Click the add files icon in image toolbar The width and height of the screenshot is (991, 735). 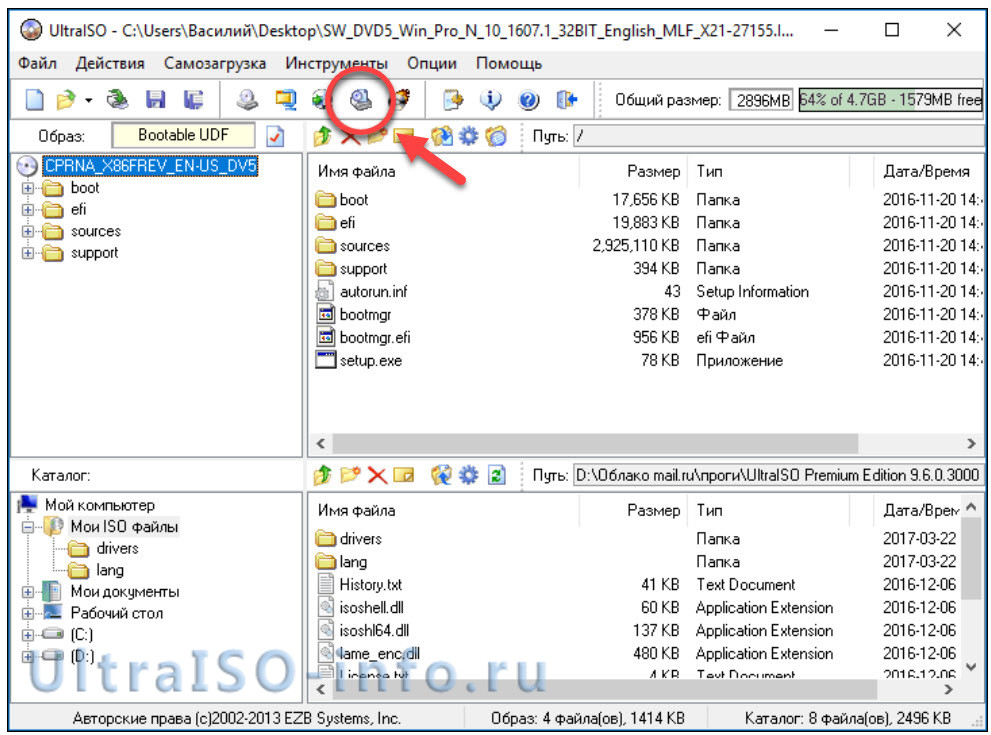pyautogui.click(x=442, y=136)
